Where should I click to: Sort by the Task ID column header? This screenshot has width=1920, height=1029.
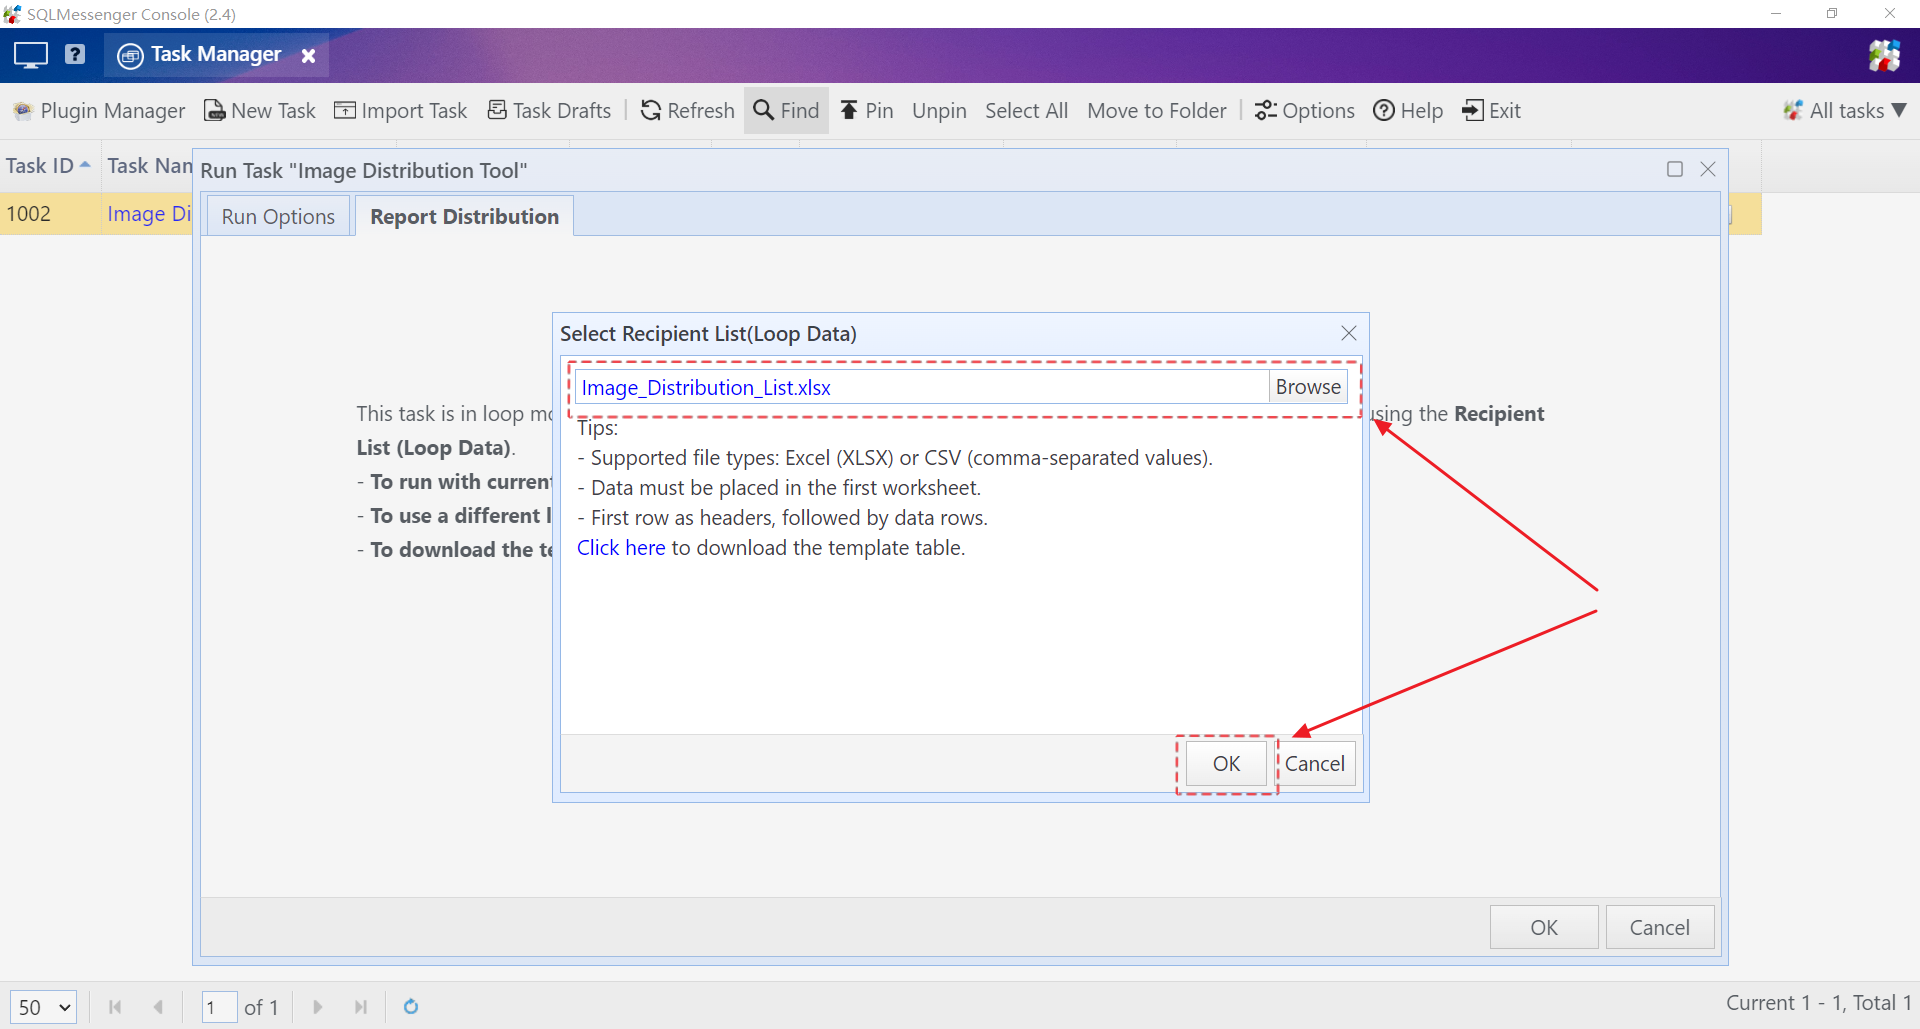point(48,166)
